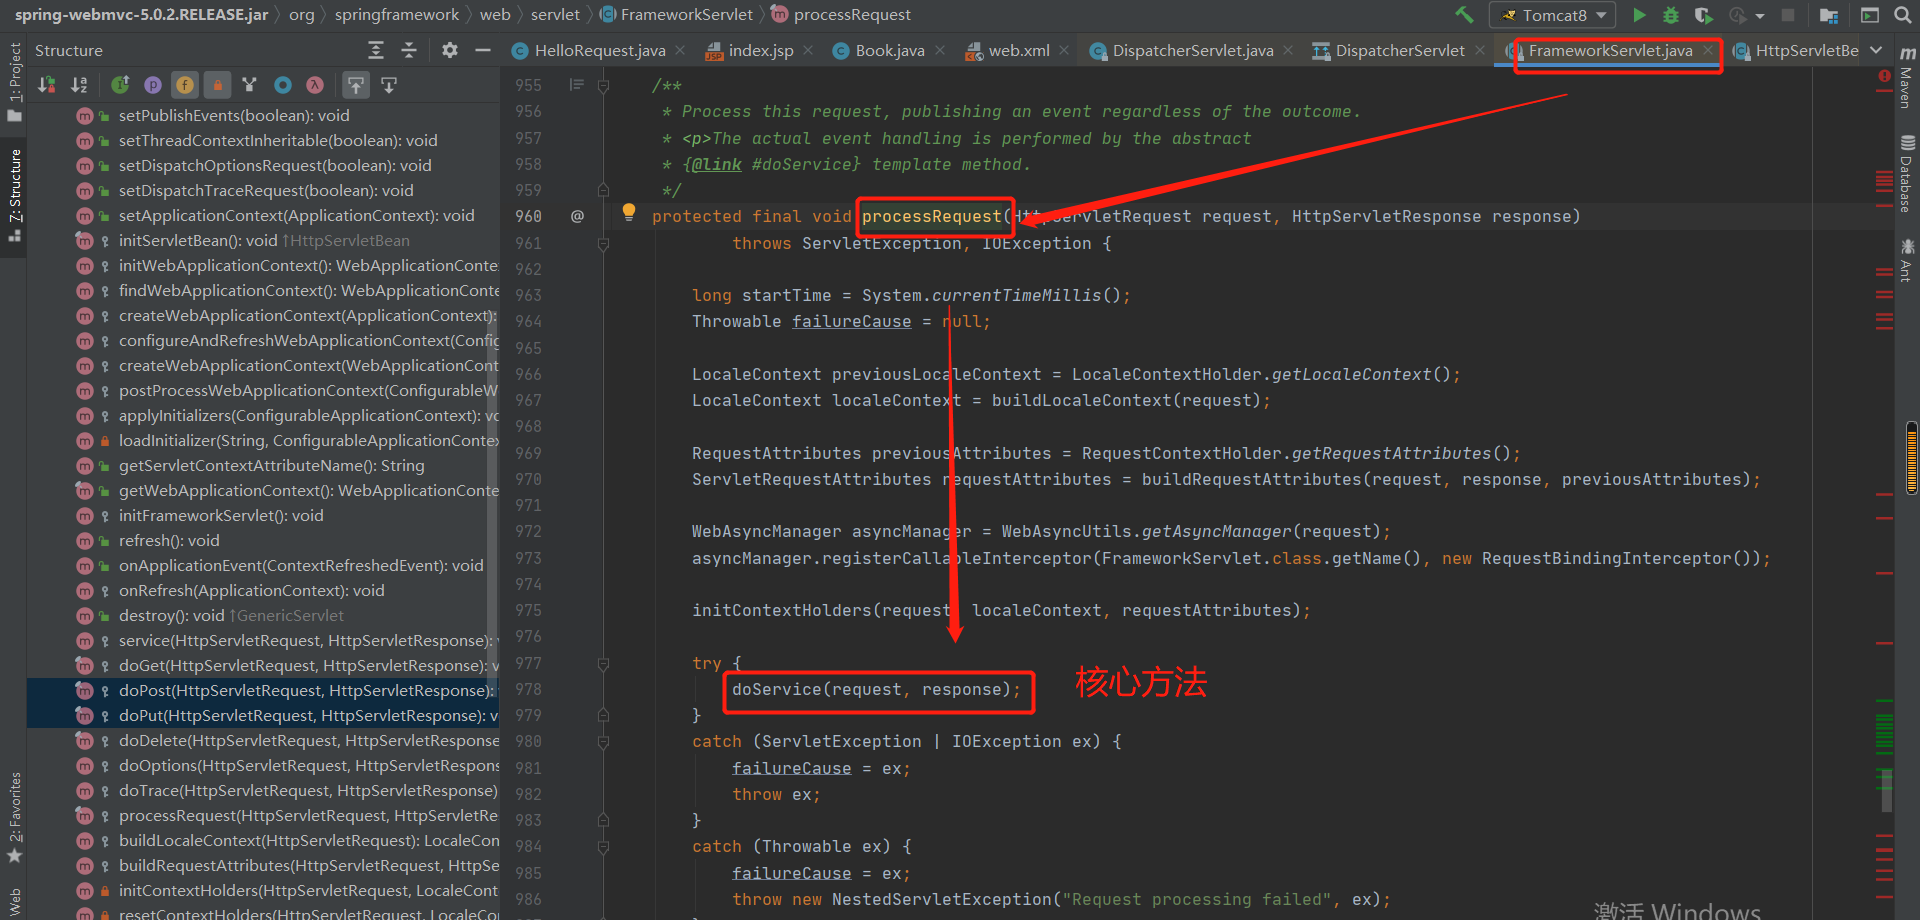
Task: Click the springframework breadcrumb in navigation bar
Action: (x=397, y=15)
